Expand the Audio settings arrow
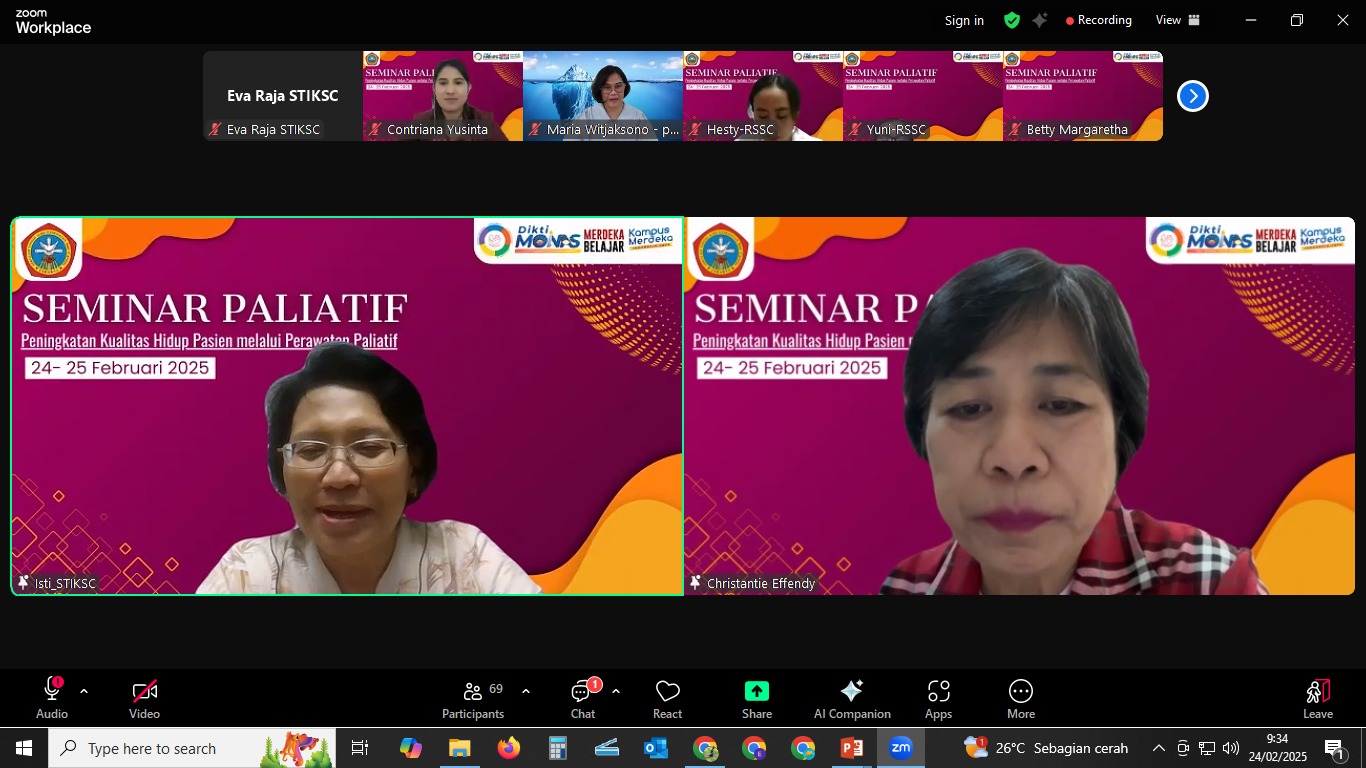Image resolution: width=1366 pixels, height=768 pixels. [84, 691]
